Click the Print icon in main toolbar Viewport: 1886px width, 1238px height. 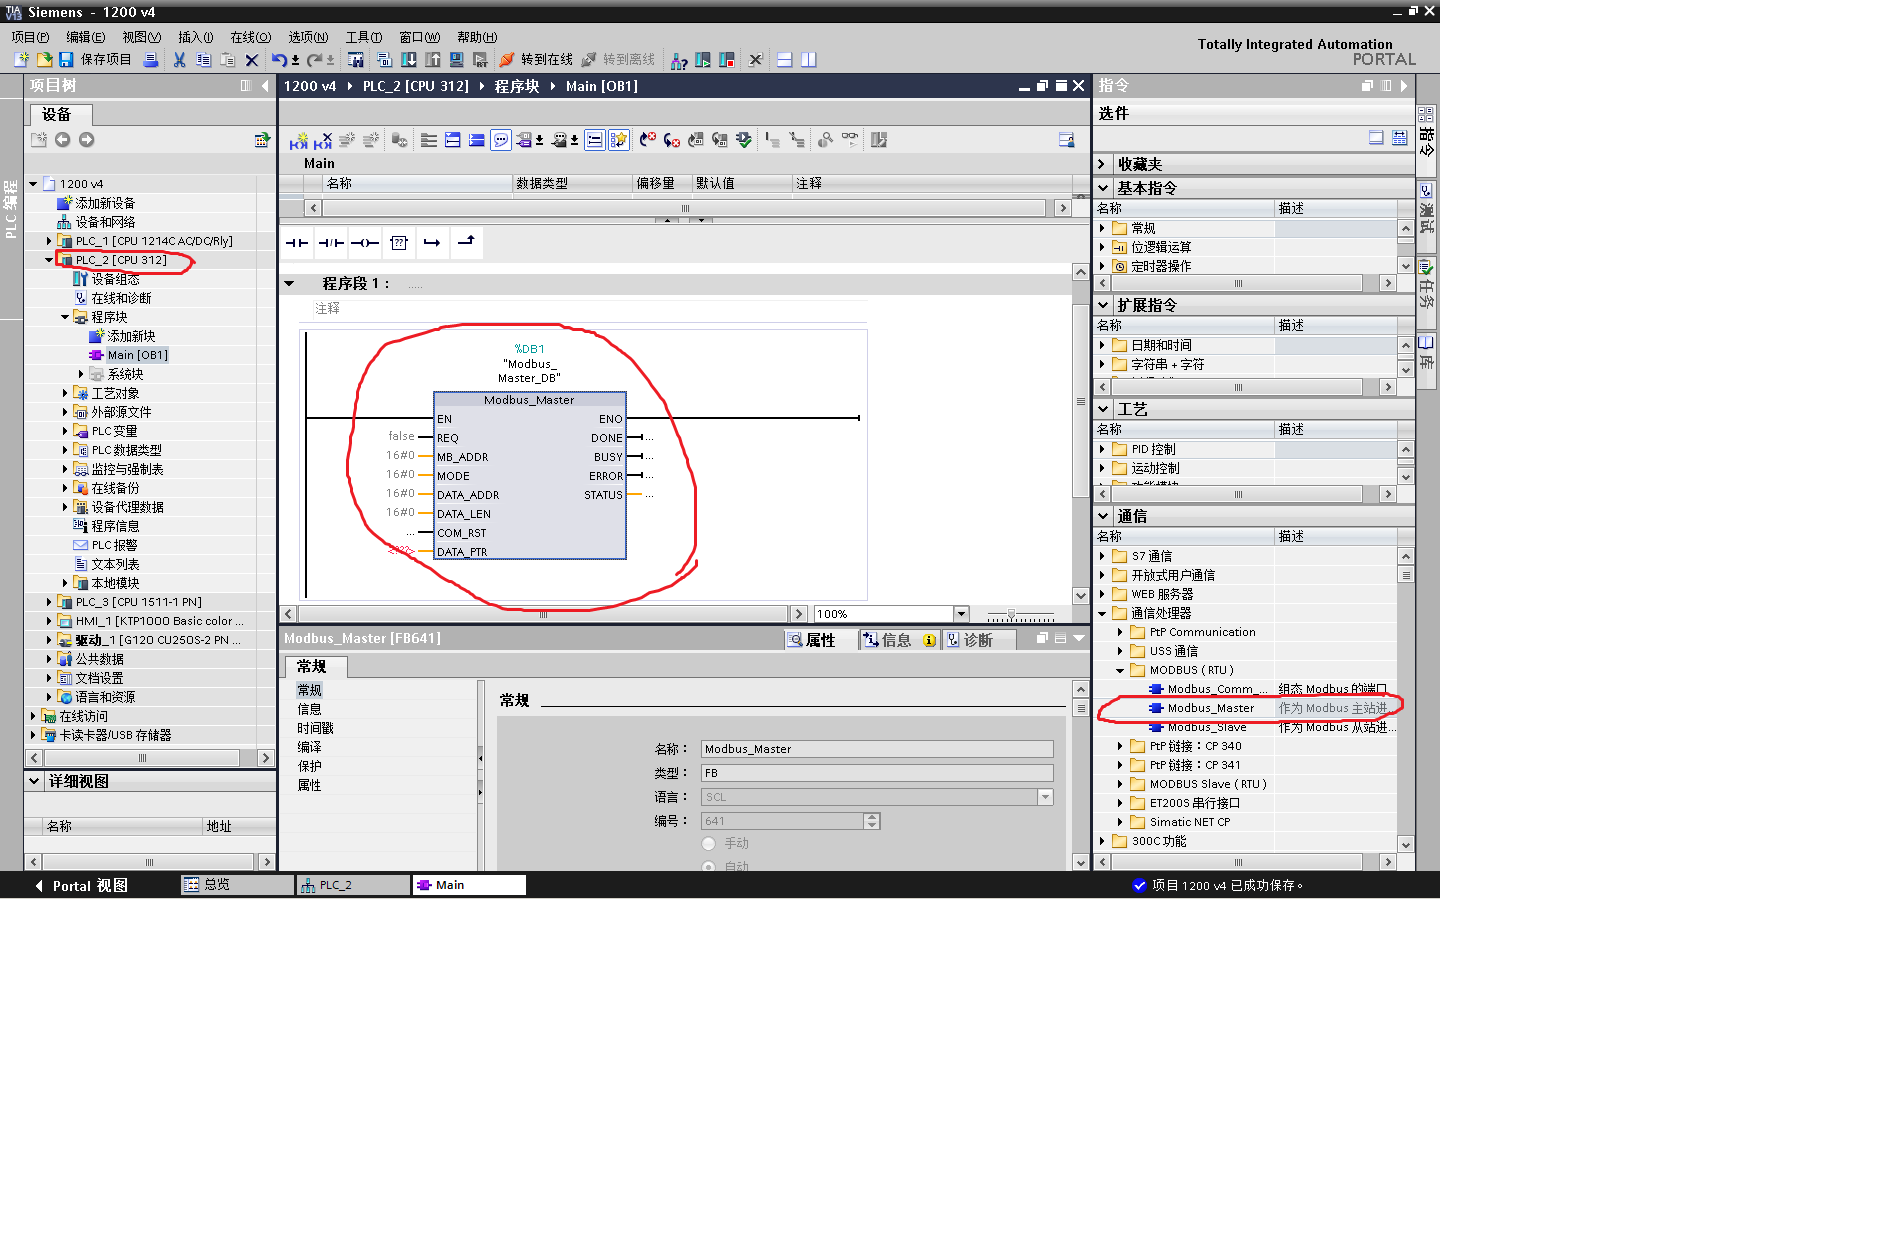150,60
